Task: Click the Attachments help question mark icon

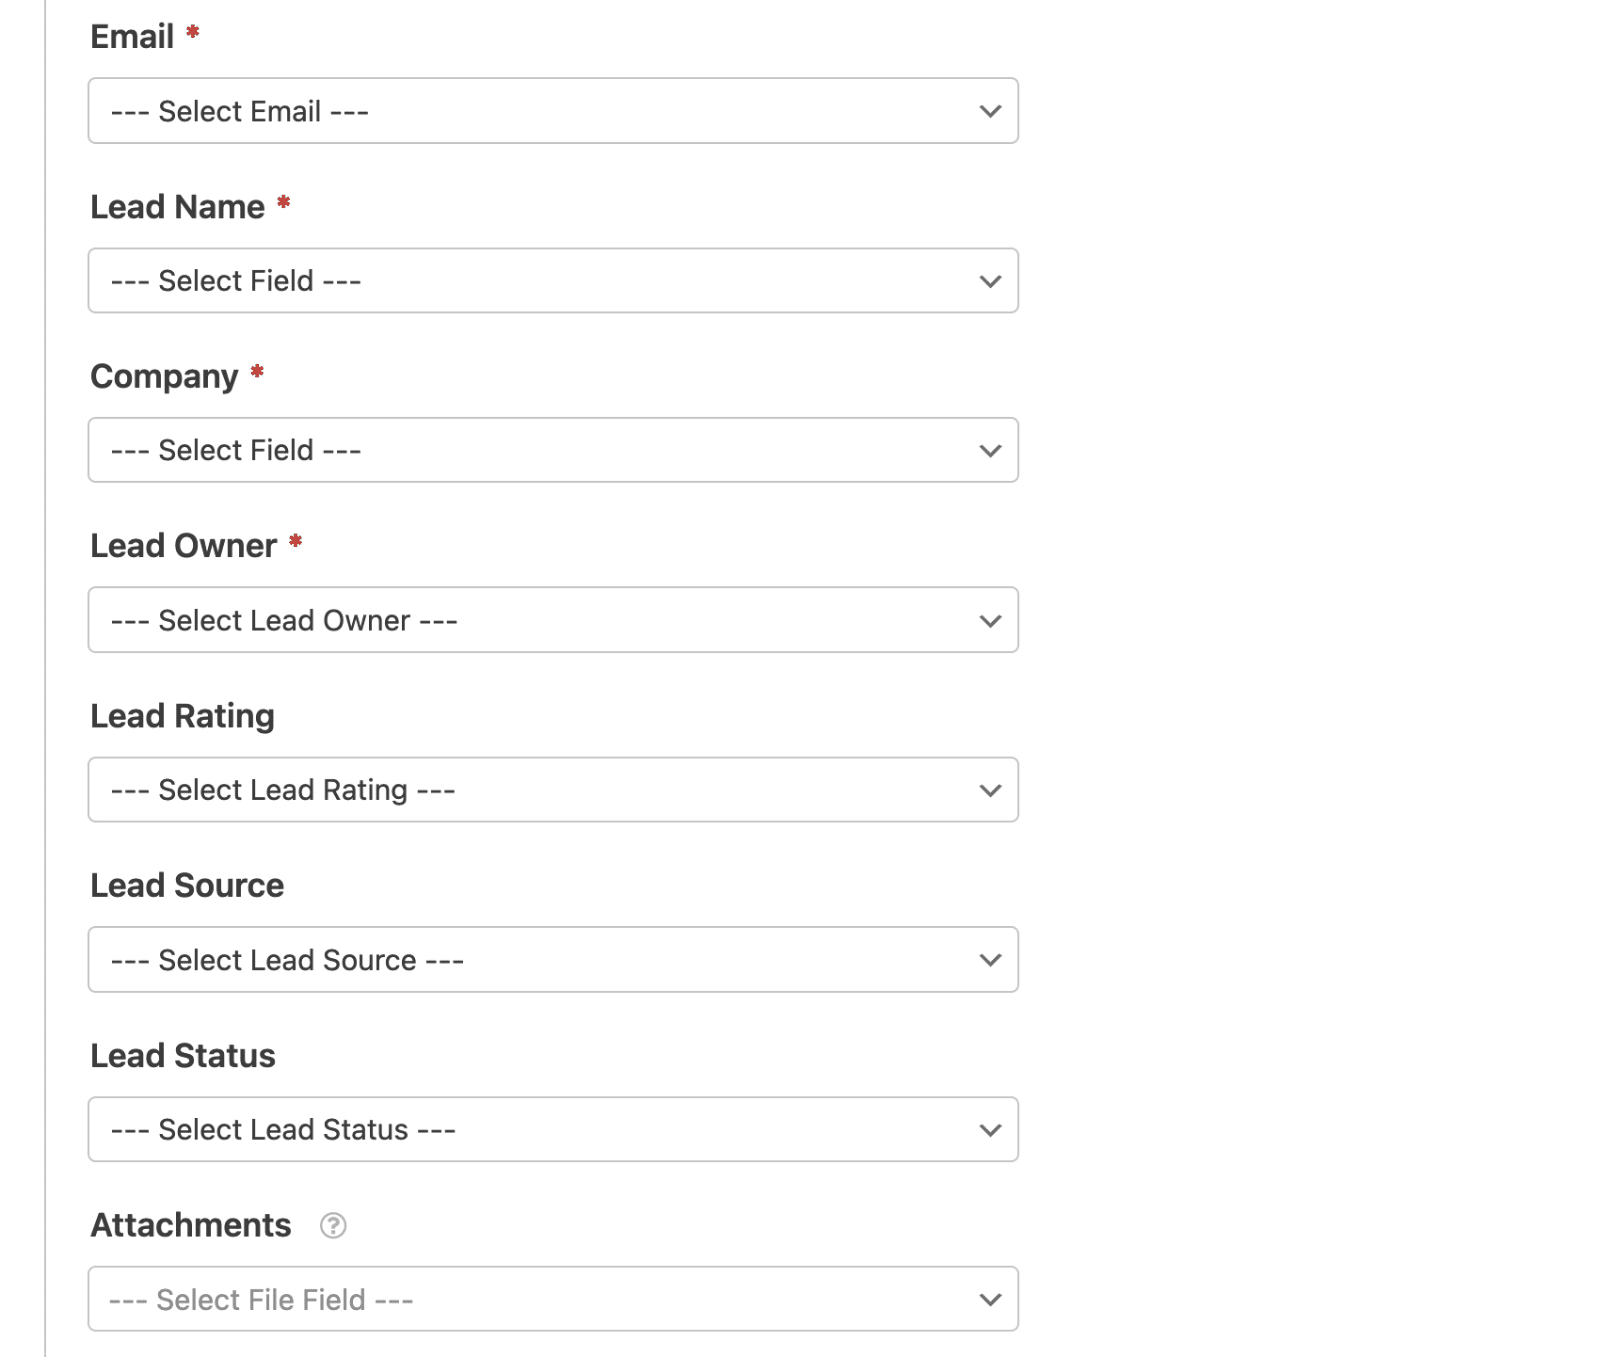Action: 333,1225
